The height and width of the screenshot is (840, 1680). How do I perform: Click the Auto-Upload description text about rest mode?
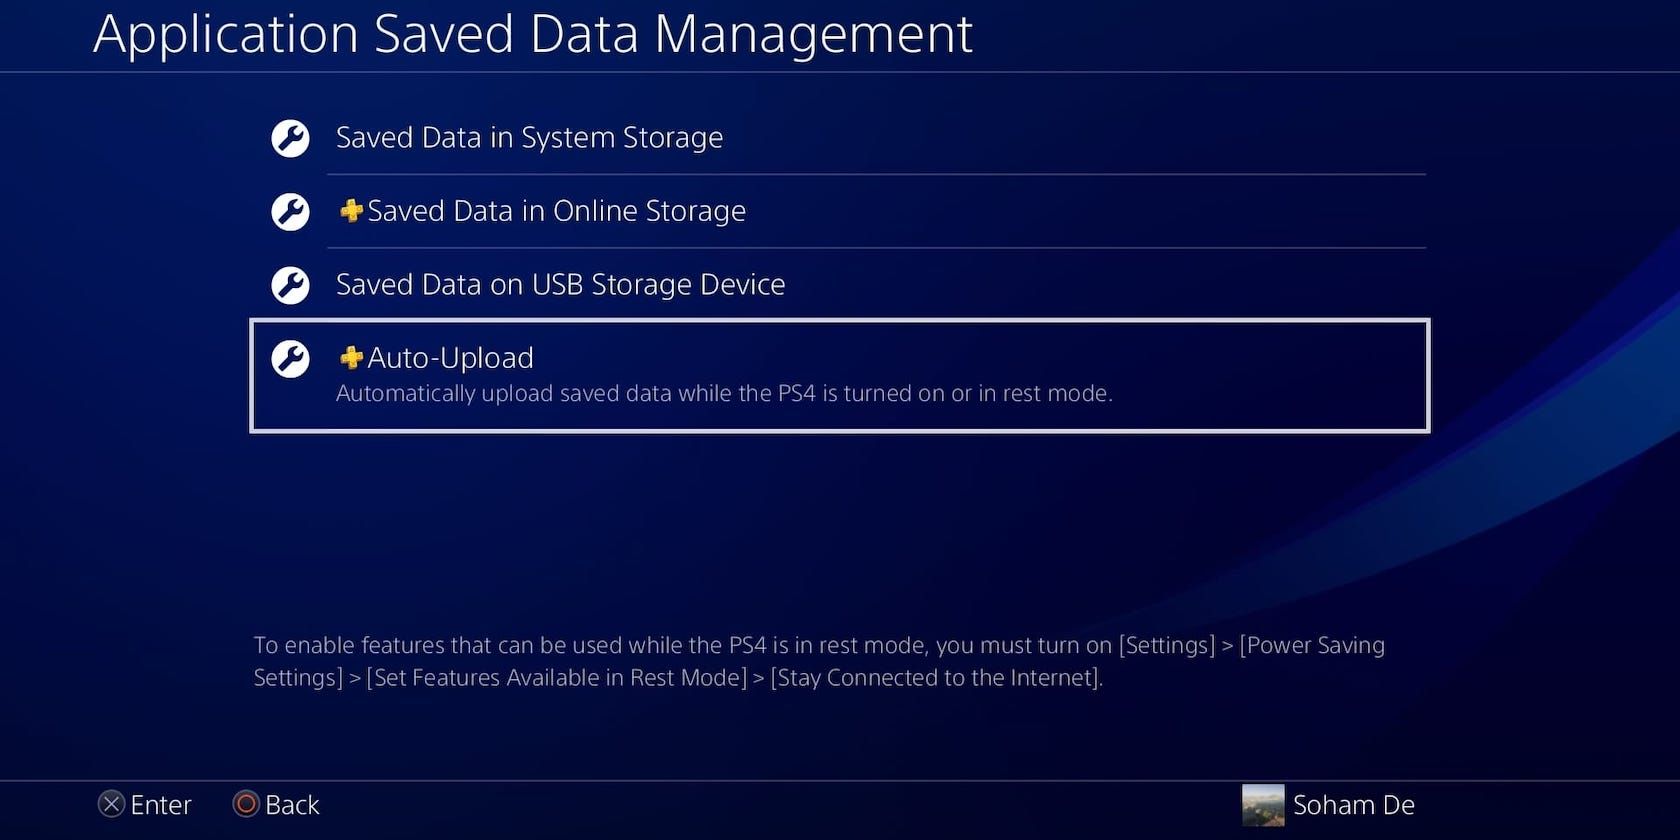coord(723,393)
